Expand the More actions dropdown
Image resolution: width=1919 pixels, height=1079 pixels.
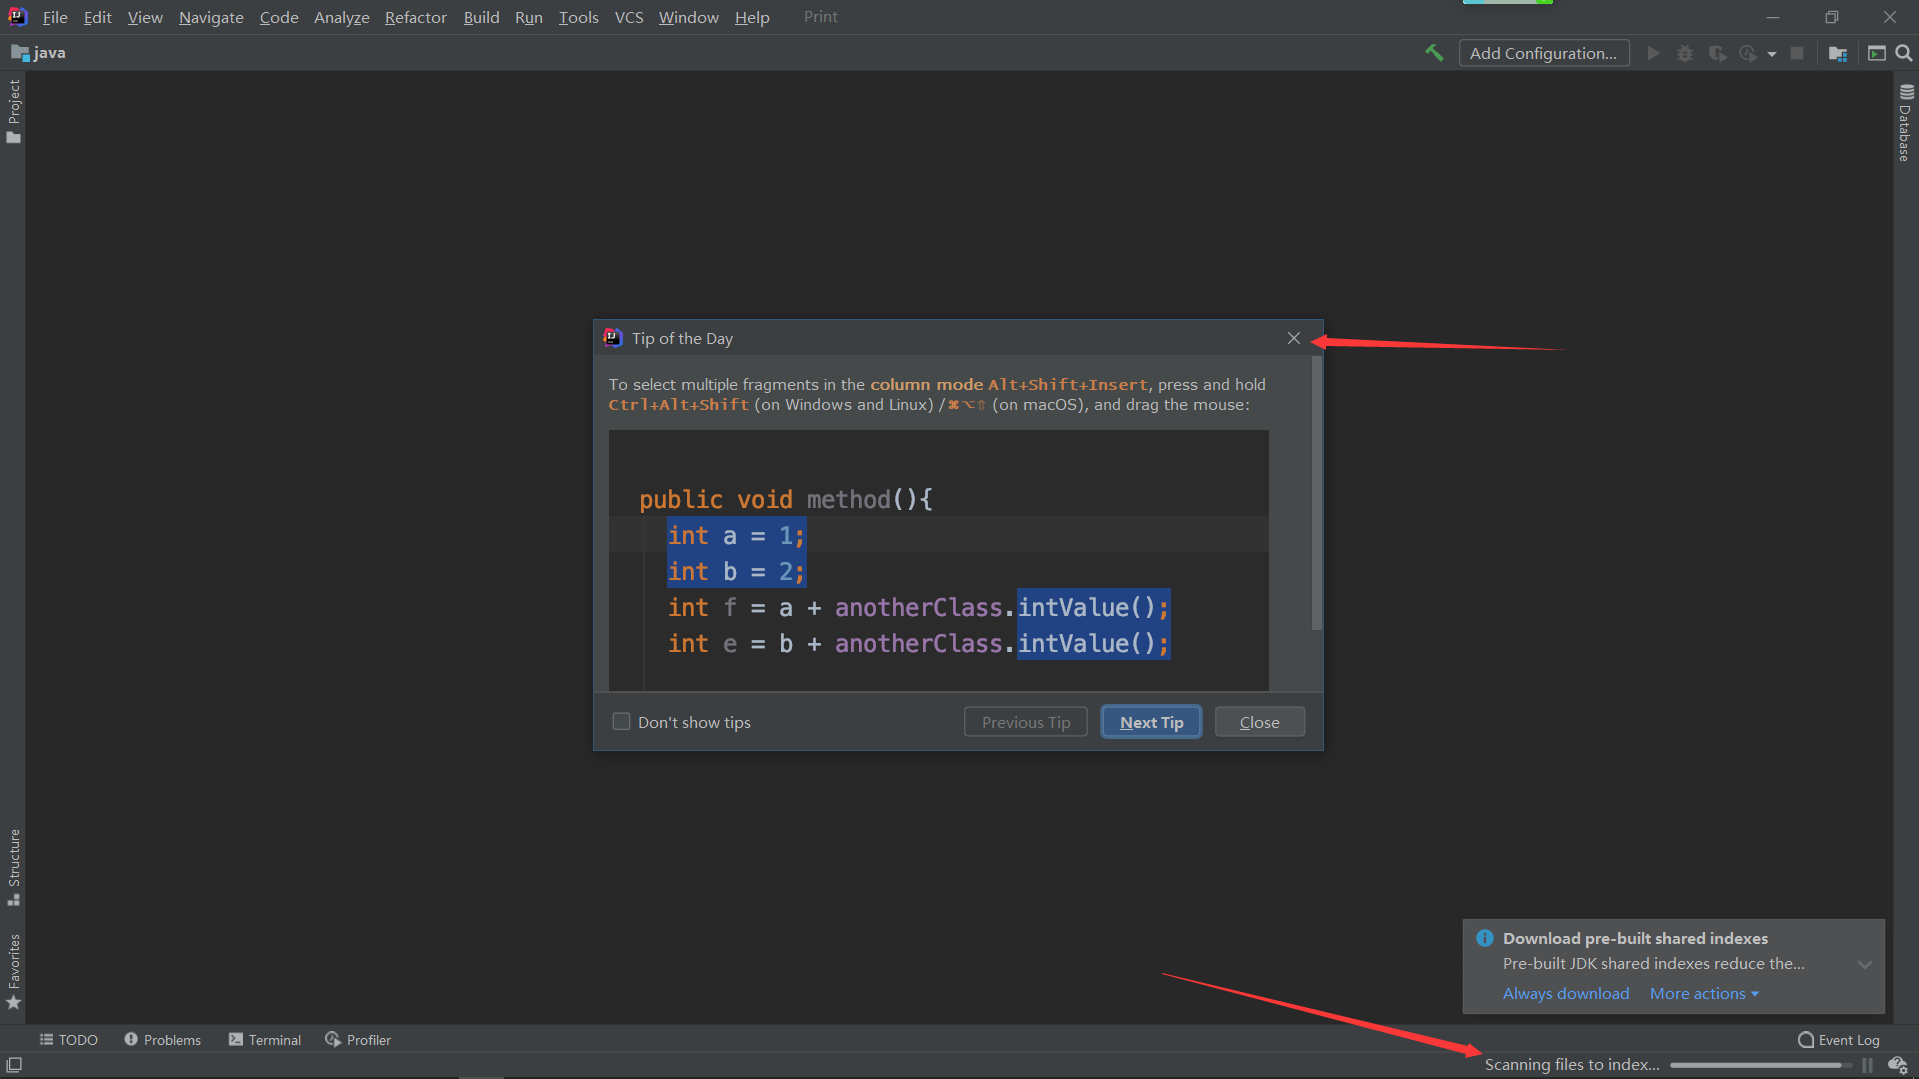click(1704, 993)
